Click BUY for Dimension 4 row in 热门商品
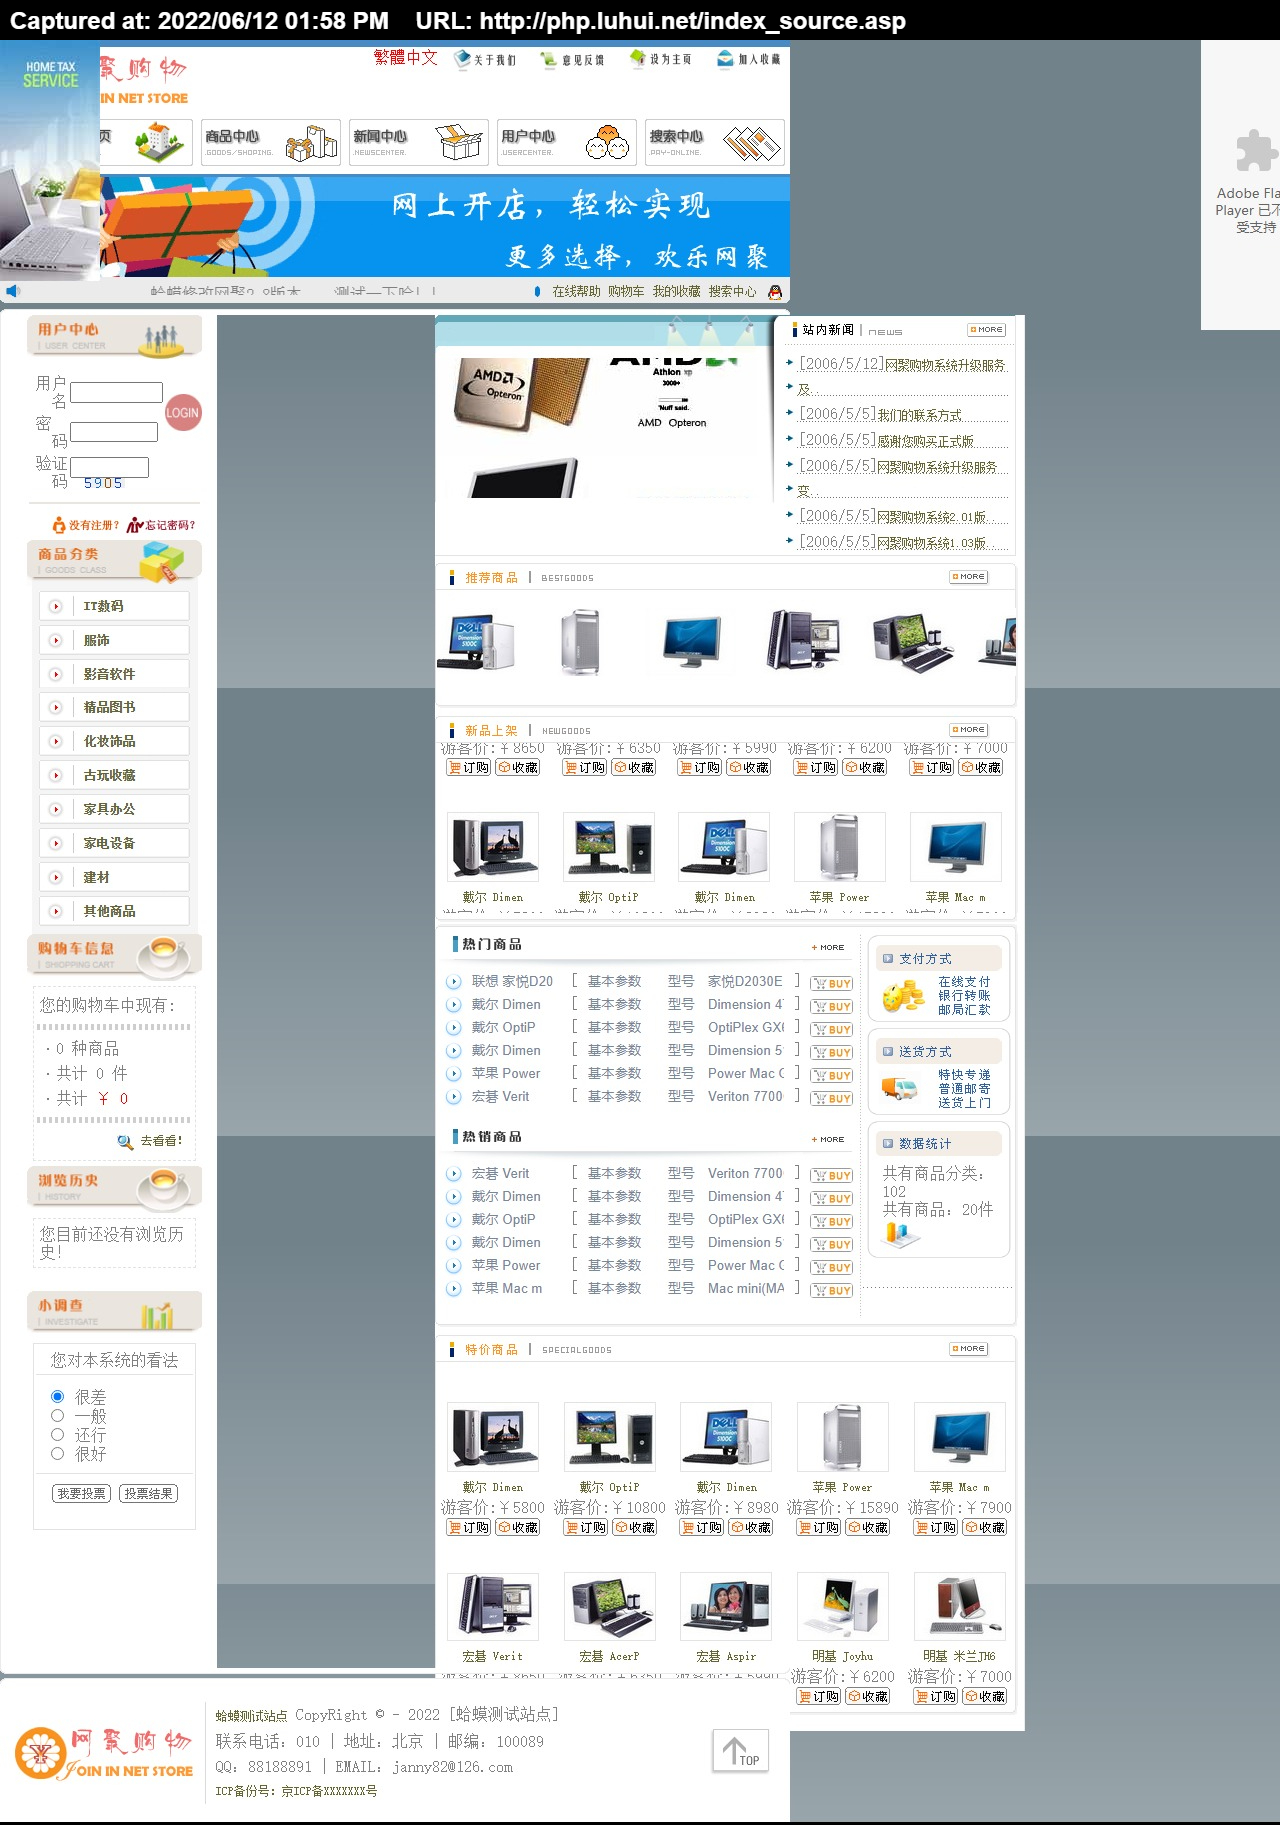Image resolution: width=1280 pixels, height=1825 pixels. [831, 1007]
